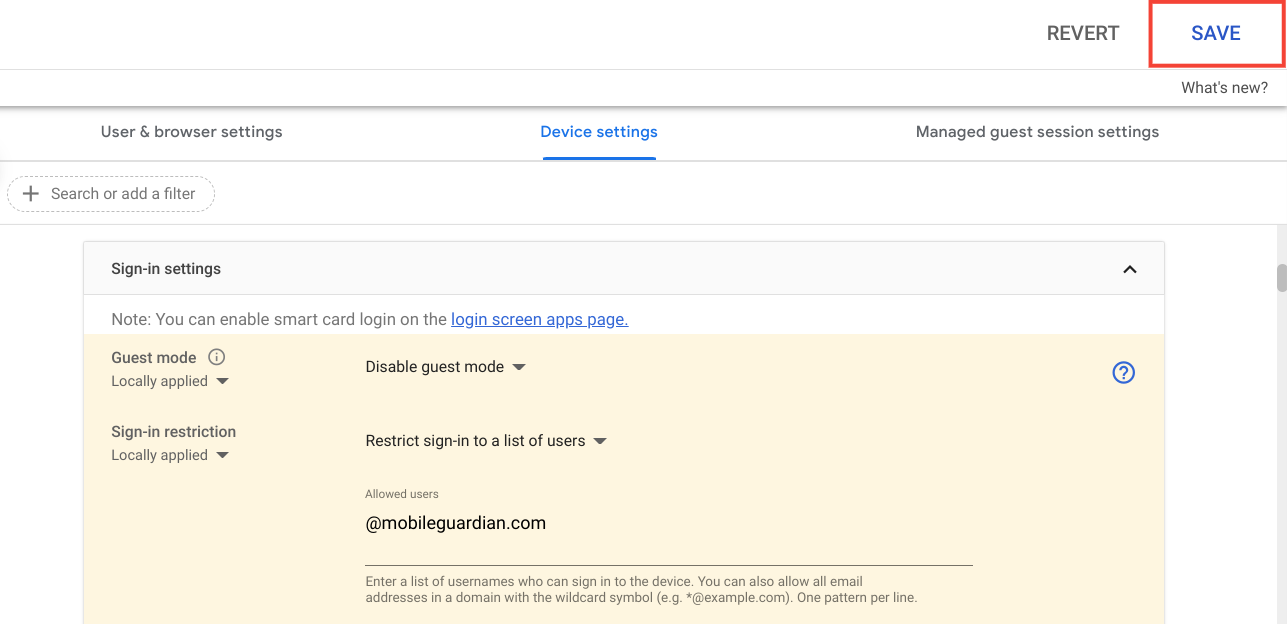Click the Search or add a filter field
The height and width of the screenshot is (624, 1287).
click(111, 194)
